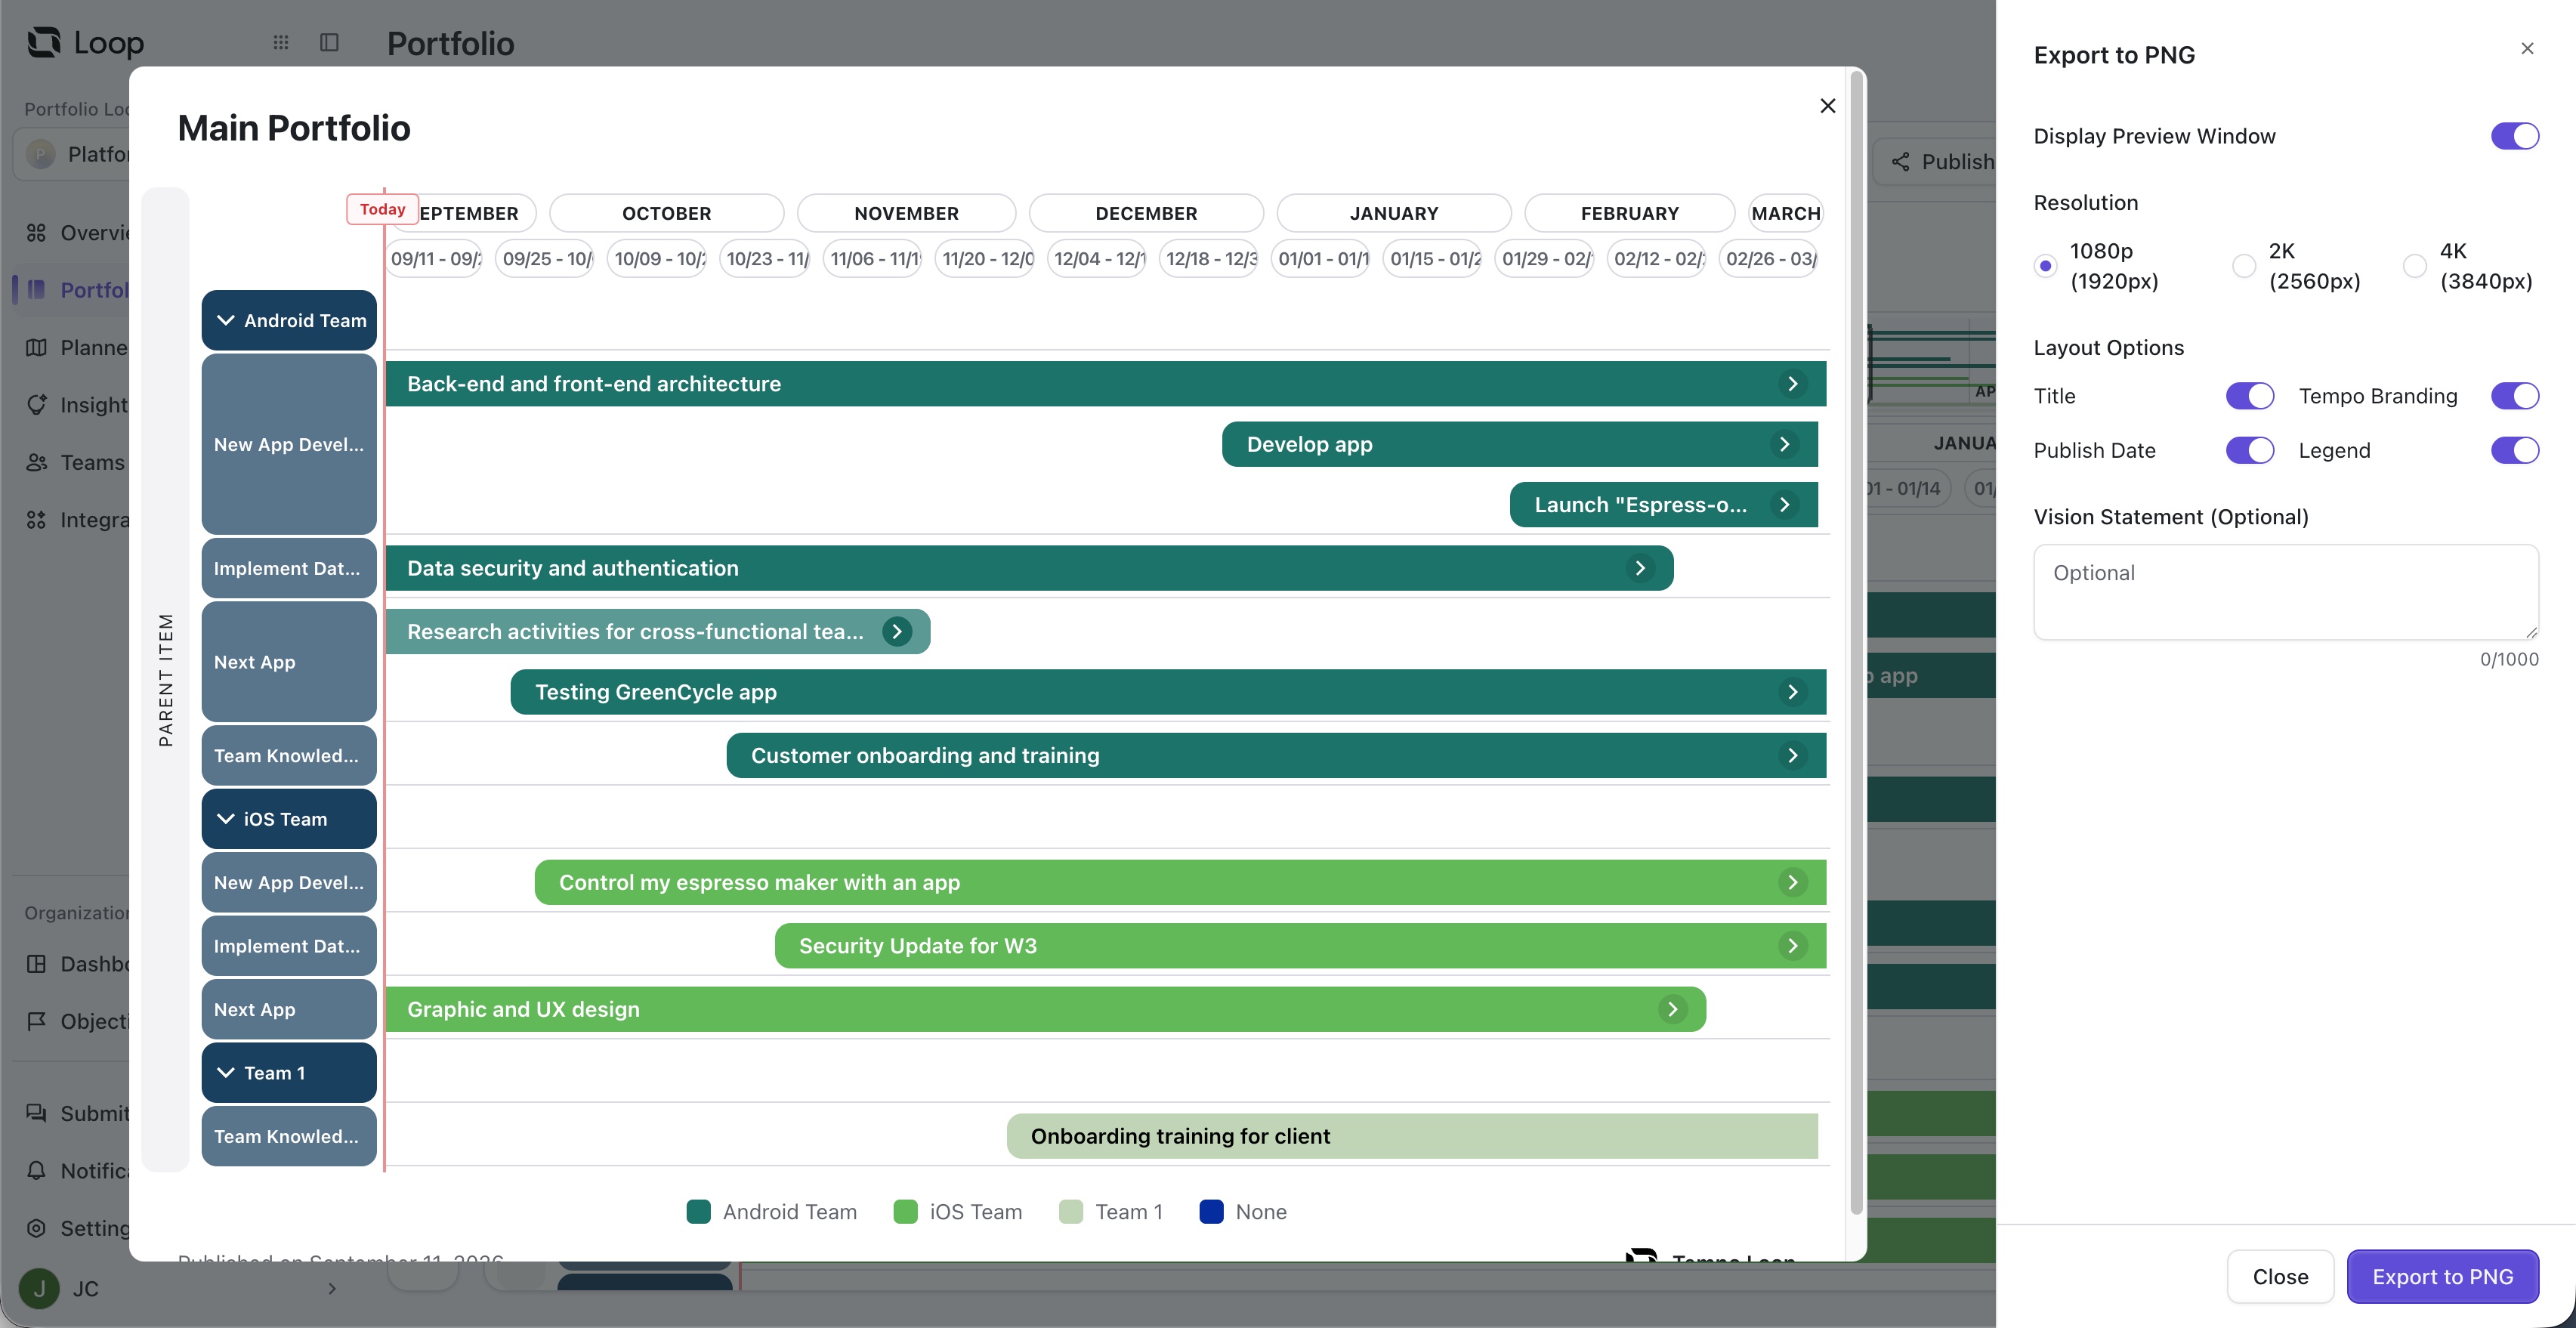Click the Vision Statement text field

2285,592
